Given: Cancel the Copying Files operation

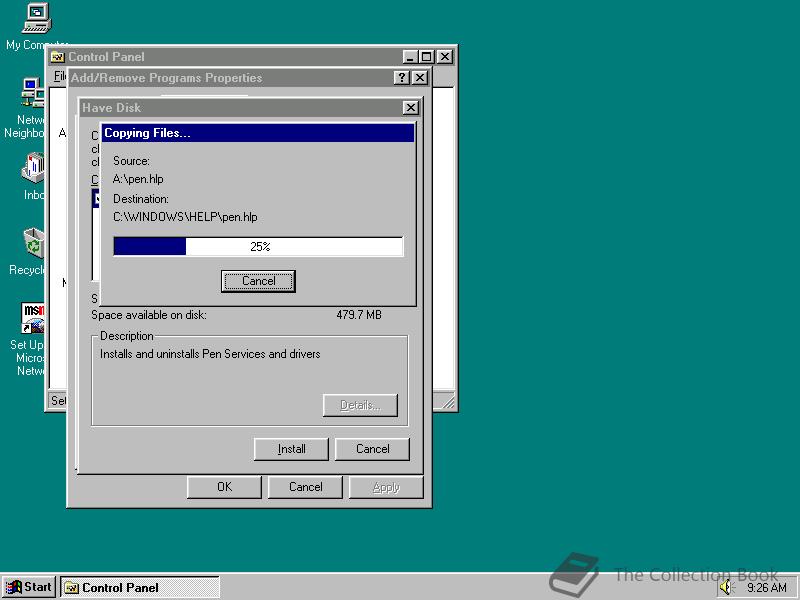Looking at the screenshot, I should [x=258, y=281].
